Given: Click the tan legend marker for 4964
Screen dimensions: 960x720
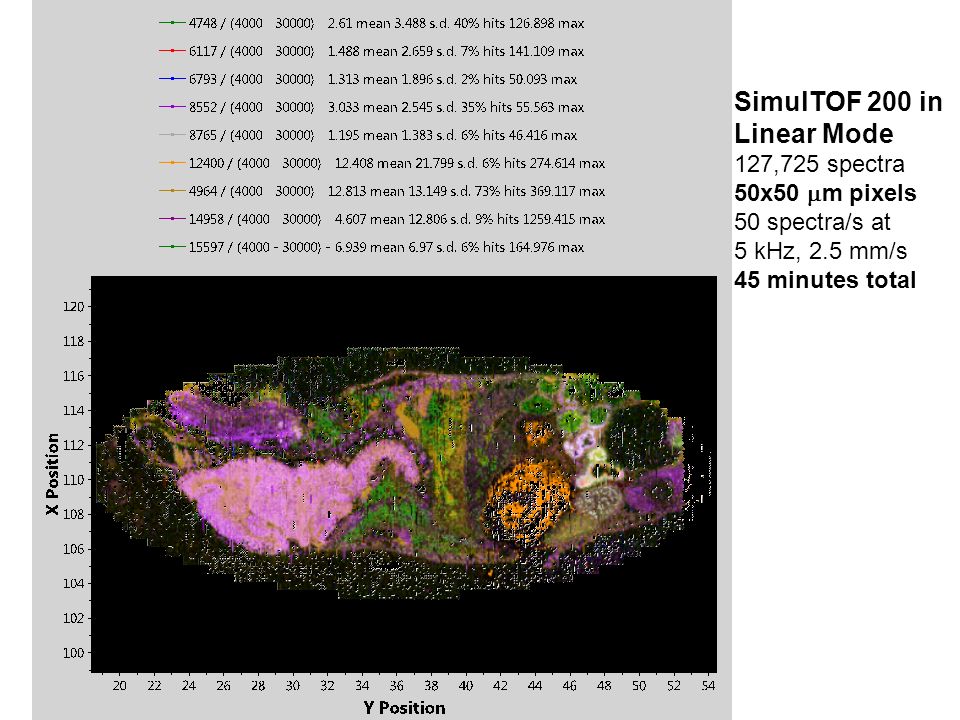Looking at the screenshot, I should 172,191.
